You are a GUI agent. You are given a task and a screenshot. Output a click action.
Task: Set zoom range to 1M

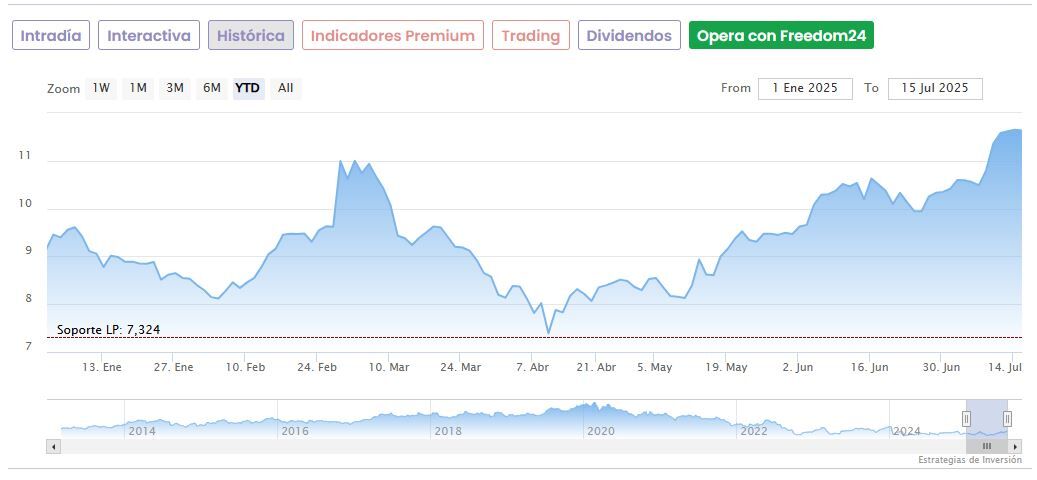click(138, 88)
